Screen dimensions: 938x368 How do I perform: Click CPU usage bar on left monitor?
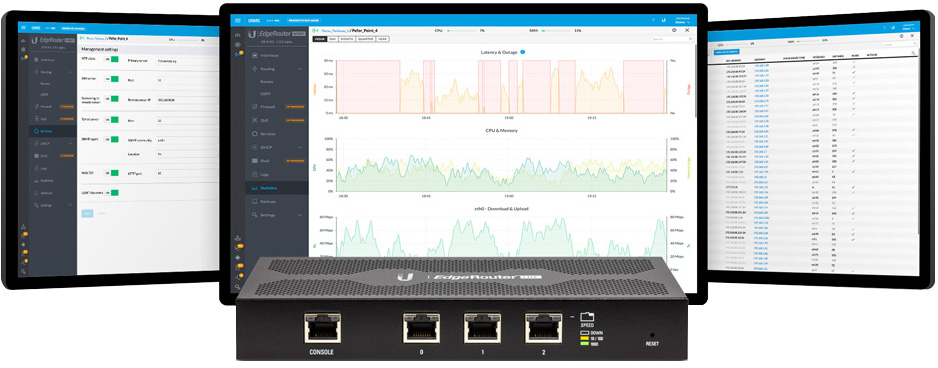coord(187,40)
